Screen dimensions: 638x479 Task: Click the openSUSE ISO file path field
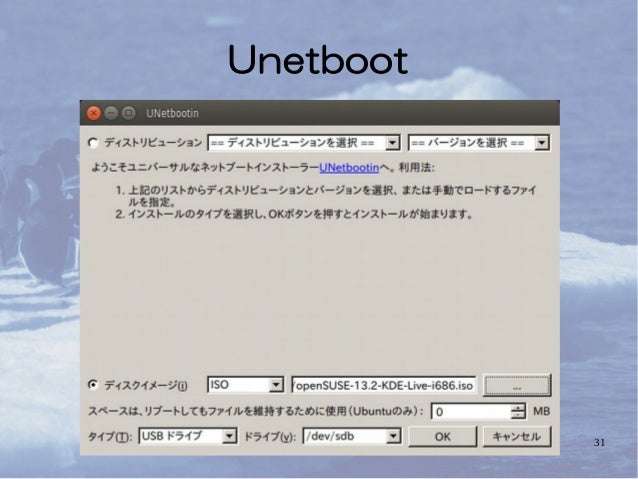click(x=383, y=385)
